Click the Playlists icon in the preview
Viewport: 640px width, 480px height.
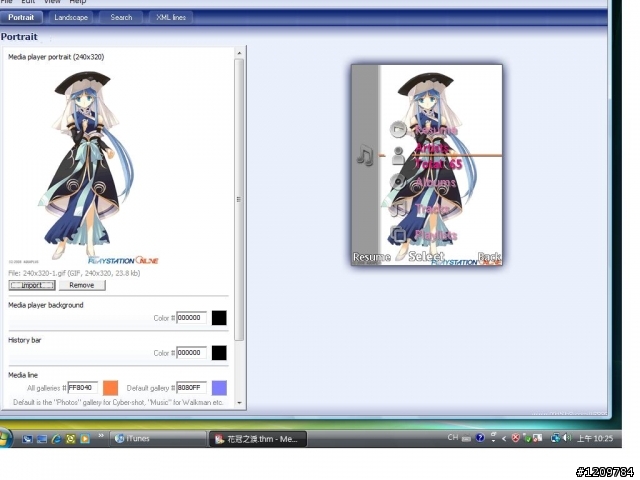point(398,234)
